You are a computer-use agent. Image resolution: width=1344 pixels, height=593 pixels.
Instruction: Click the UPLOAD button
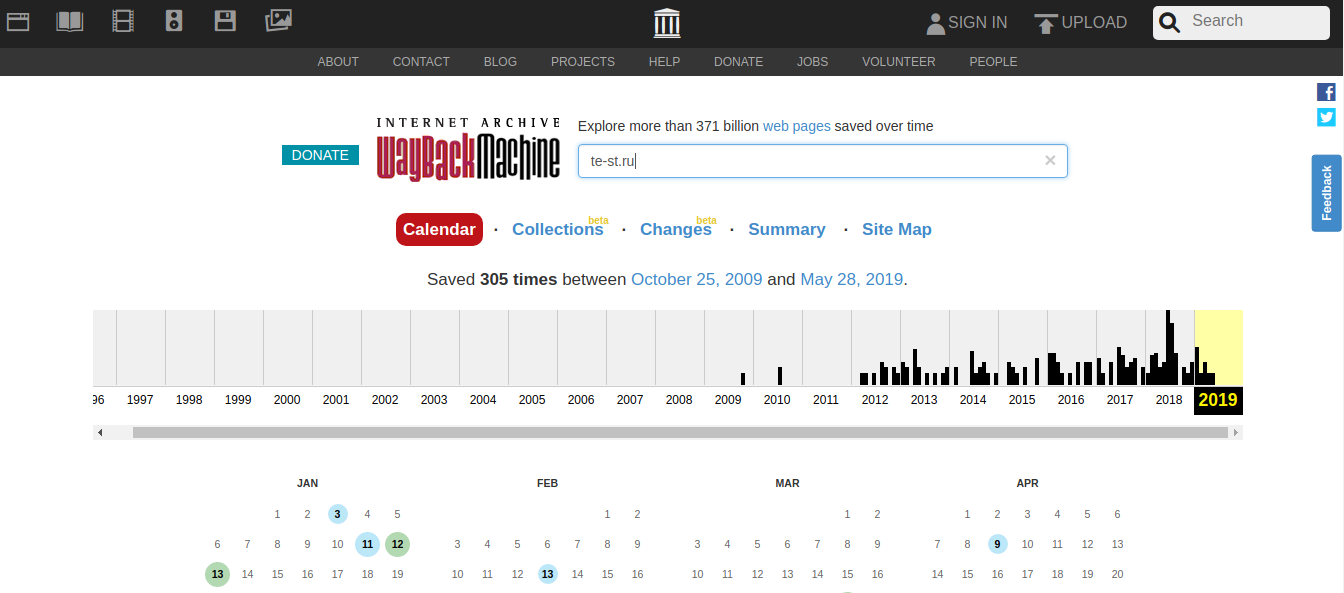tap(1081, 22)
